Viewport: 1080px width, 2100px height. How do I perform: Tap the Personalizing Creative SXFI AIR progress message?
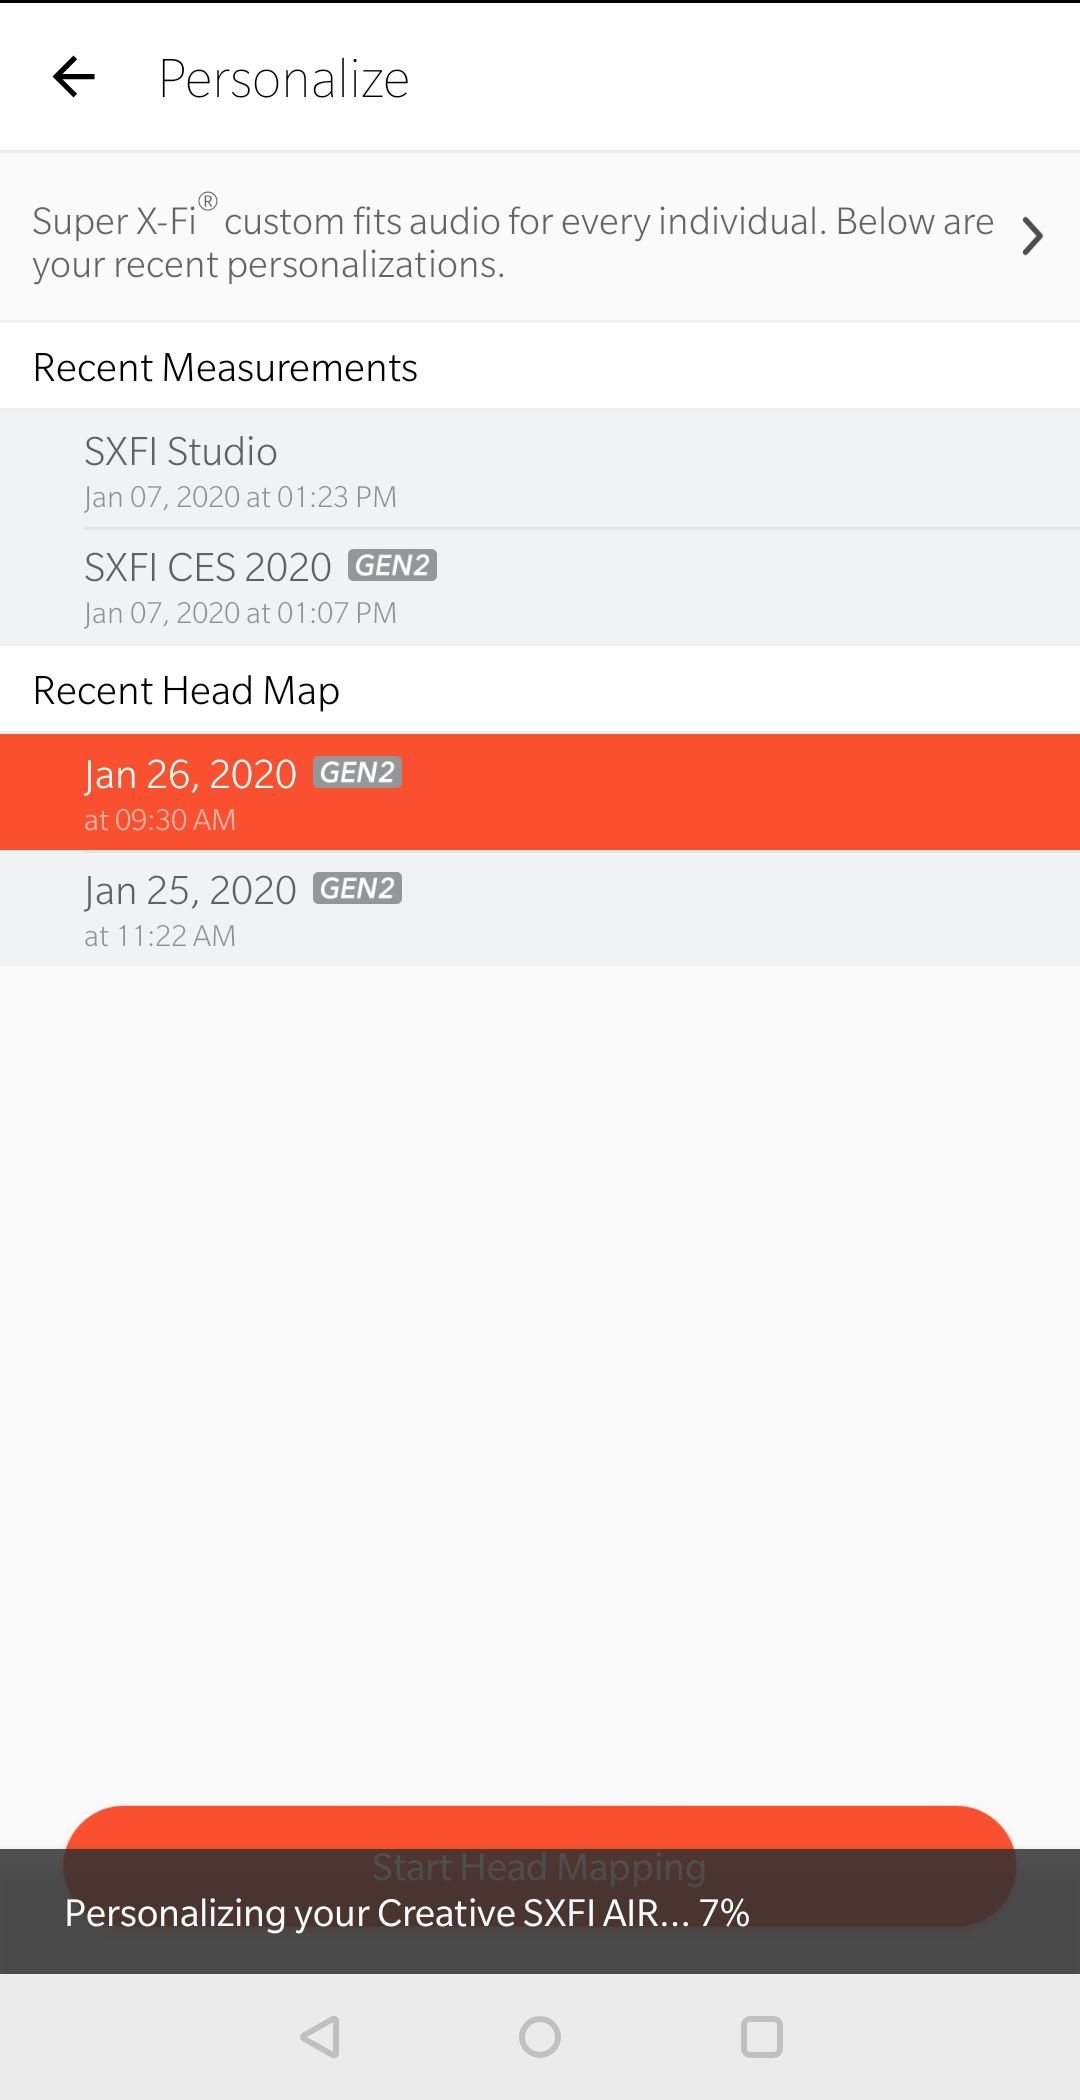click(407, 1913)
